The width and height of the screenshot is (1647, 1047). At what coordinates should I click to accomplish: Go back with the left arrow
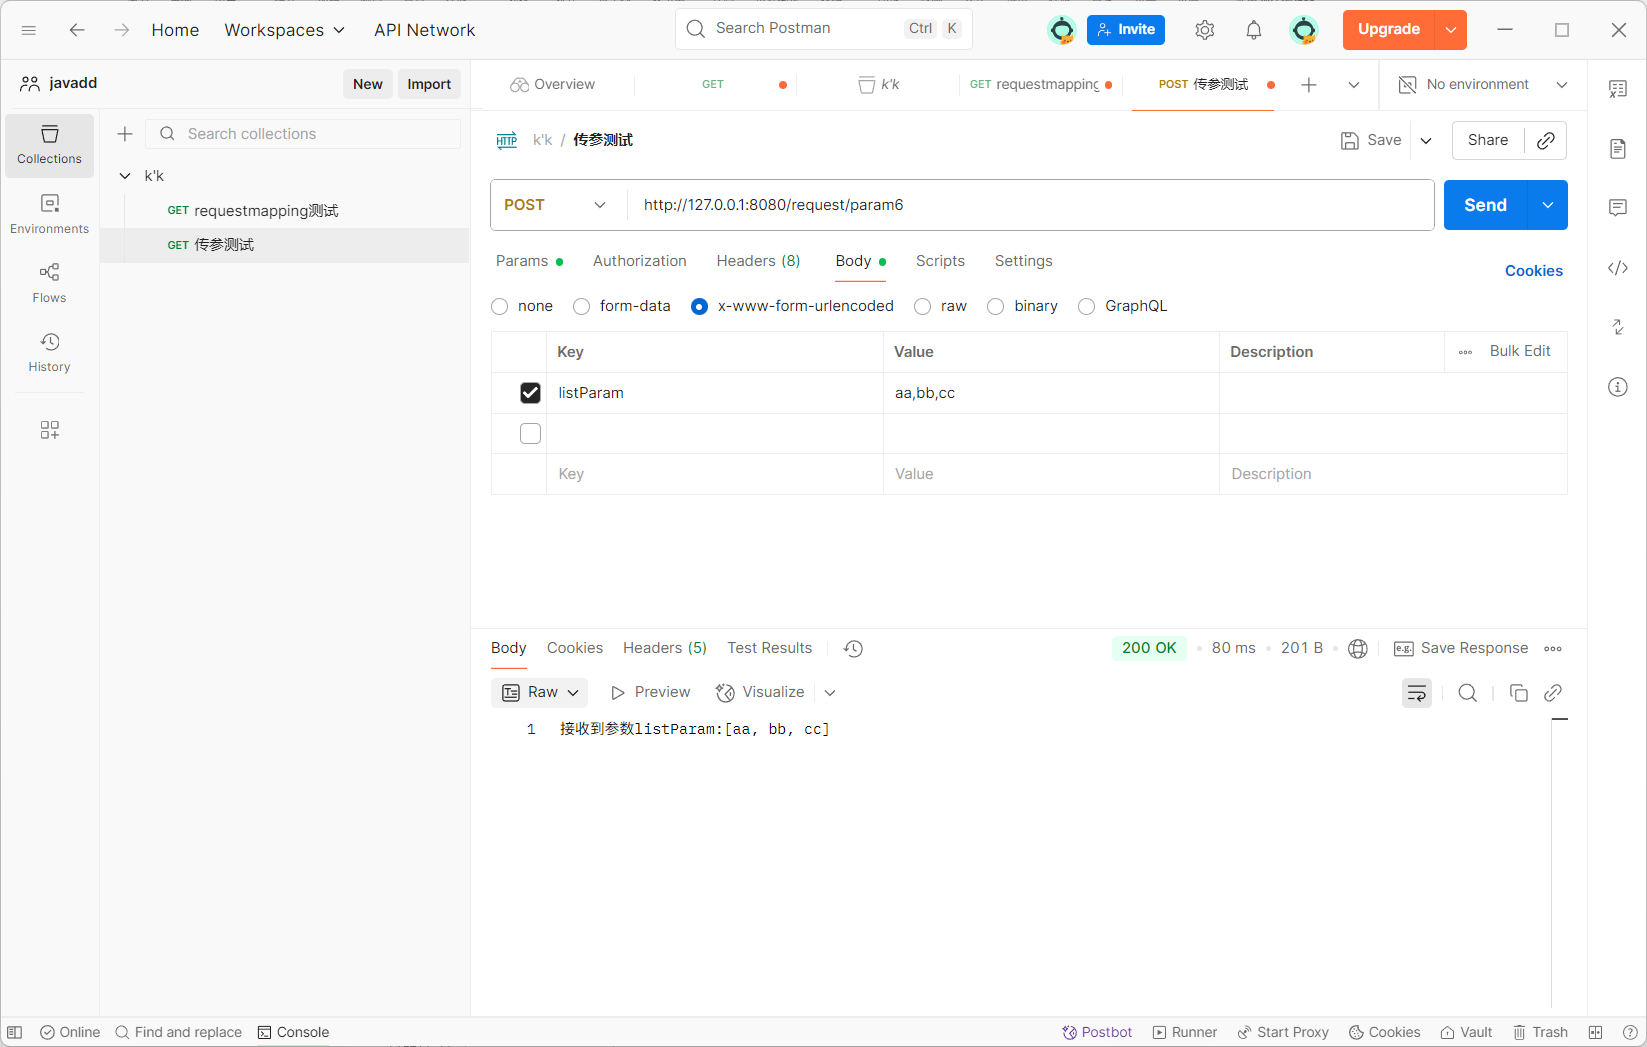click(77, 30)
